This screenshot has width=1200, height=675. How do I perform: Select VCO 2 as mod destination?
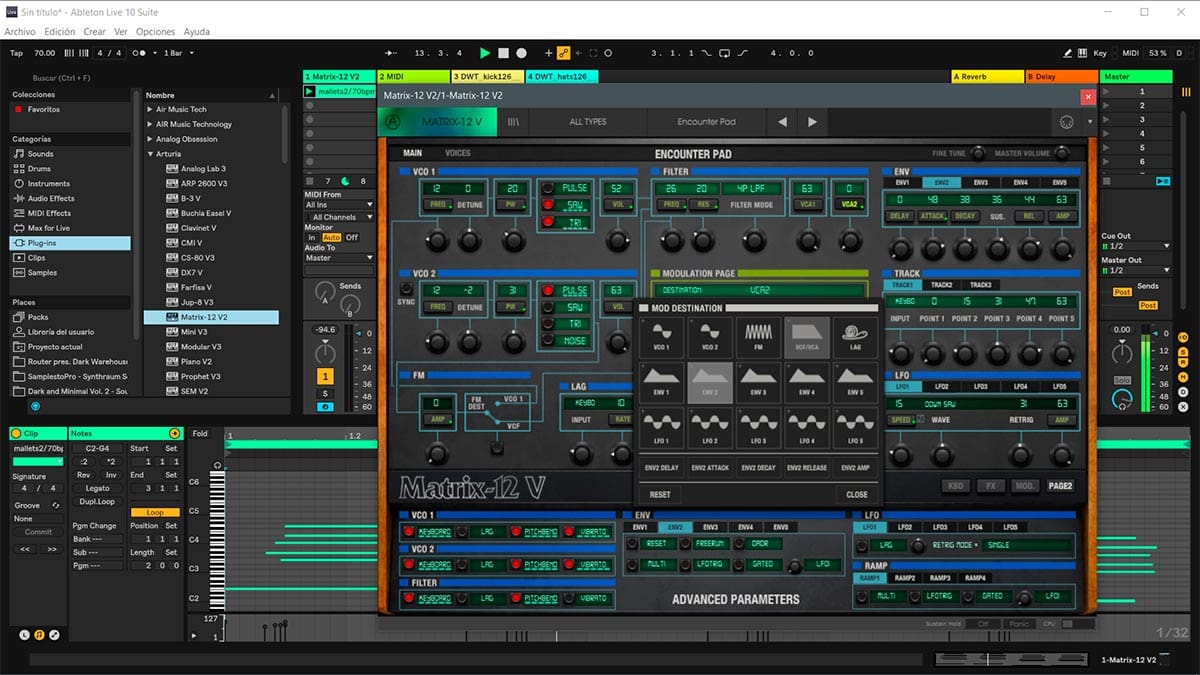coord(710,338)
